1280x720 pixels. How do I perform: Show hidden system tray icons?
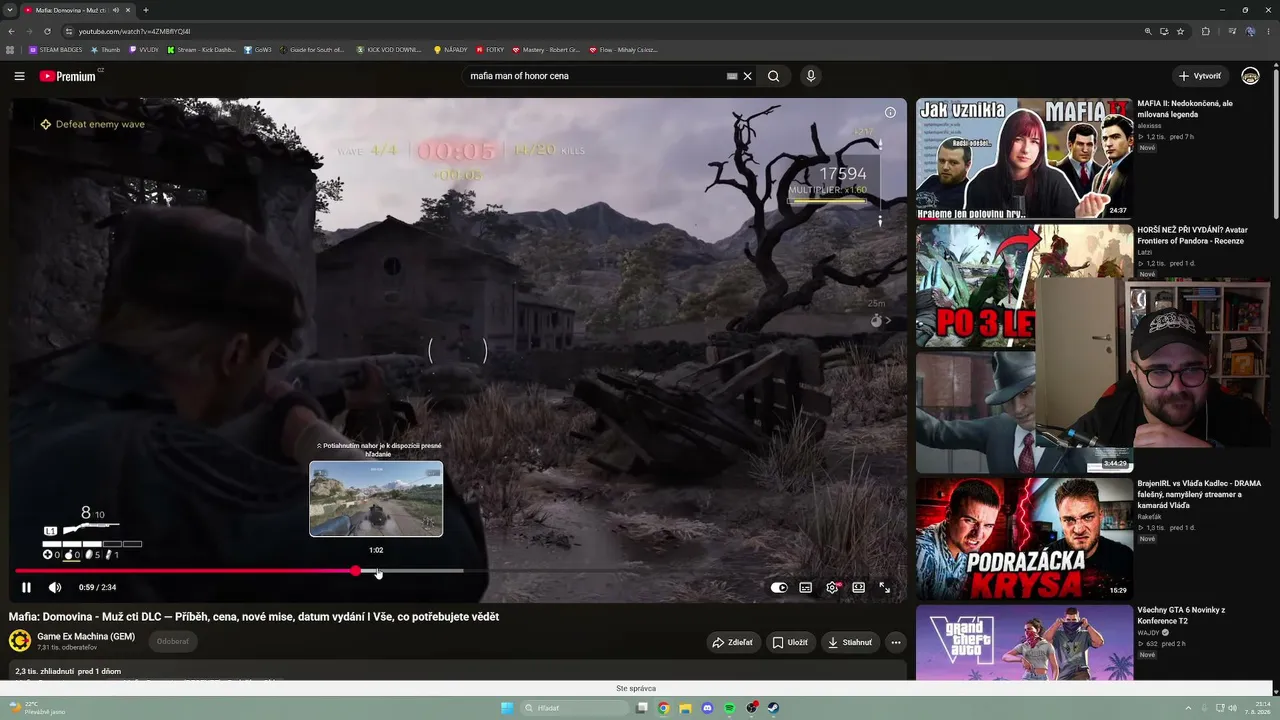point(1189,708)
